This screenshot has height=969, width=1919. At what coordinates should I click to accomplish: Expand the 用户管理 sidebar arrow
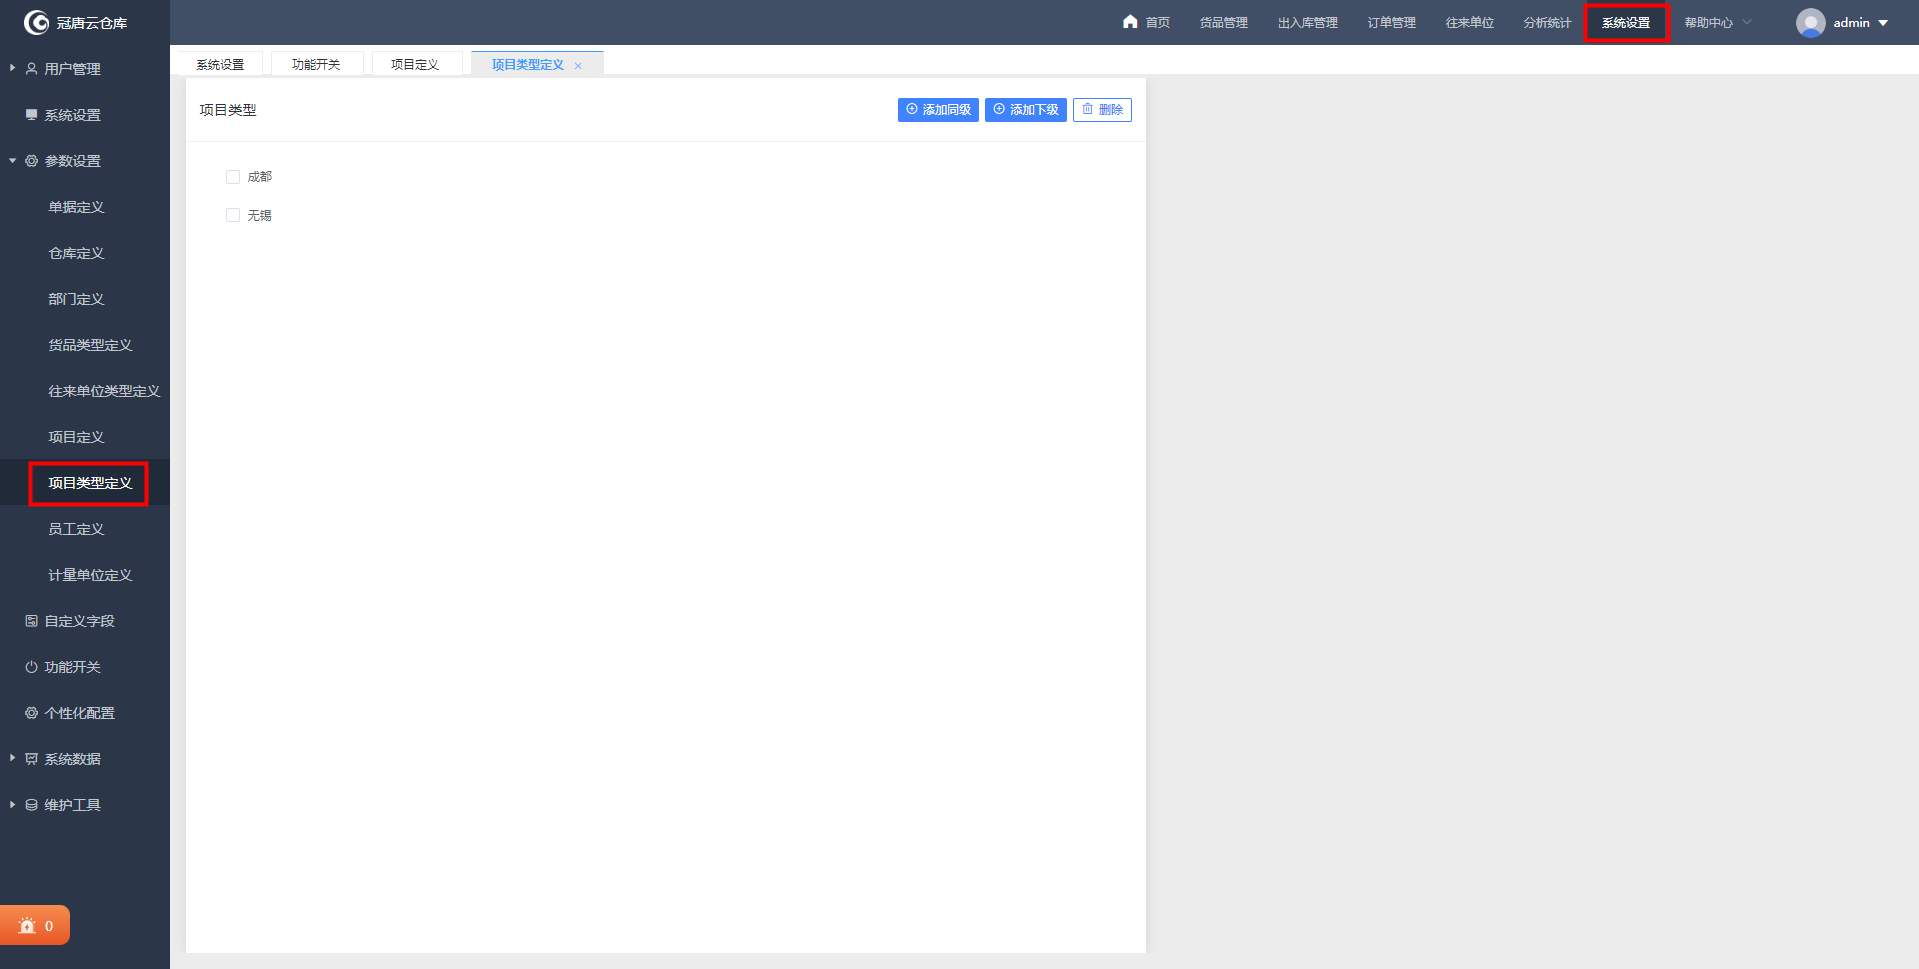(x=12, y=68)
